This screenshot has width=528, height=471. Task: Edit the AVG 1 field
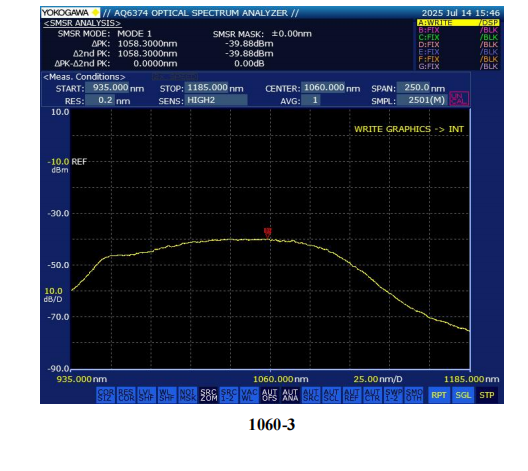(x=311, y=100)
